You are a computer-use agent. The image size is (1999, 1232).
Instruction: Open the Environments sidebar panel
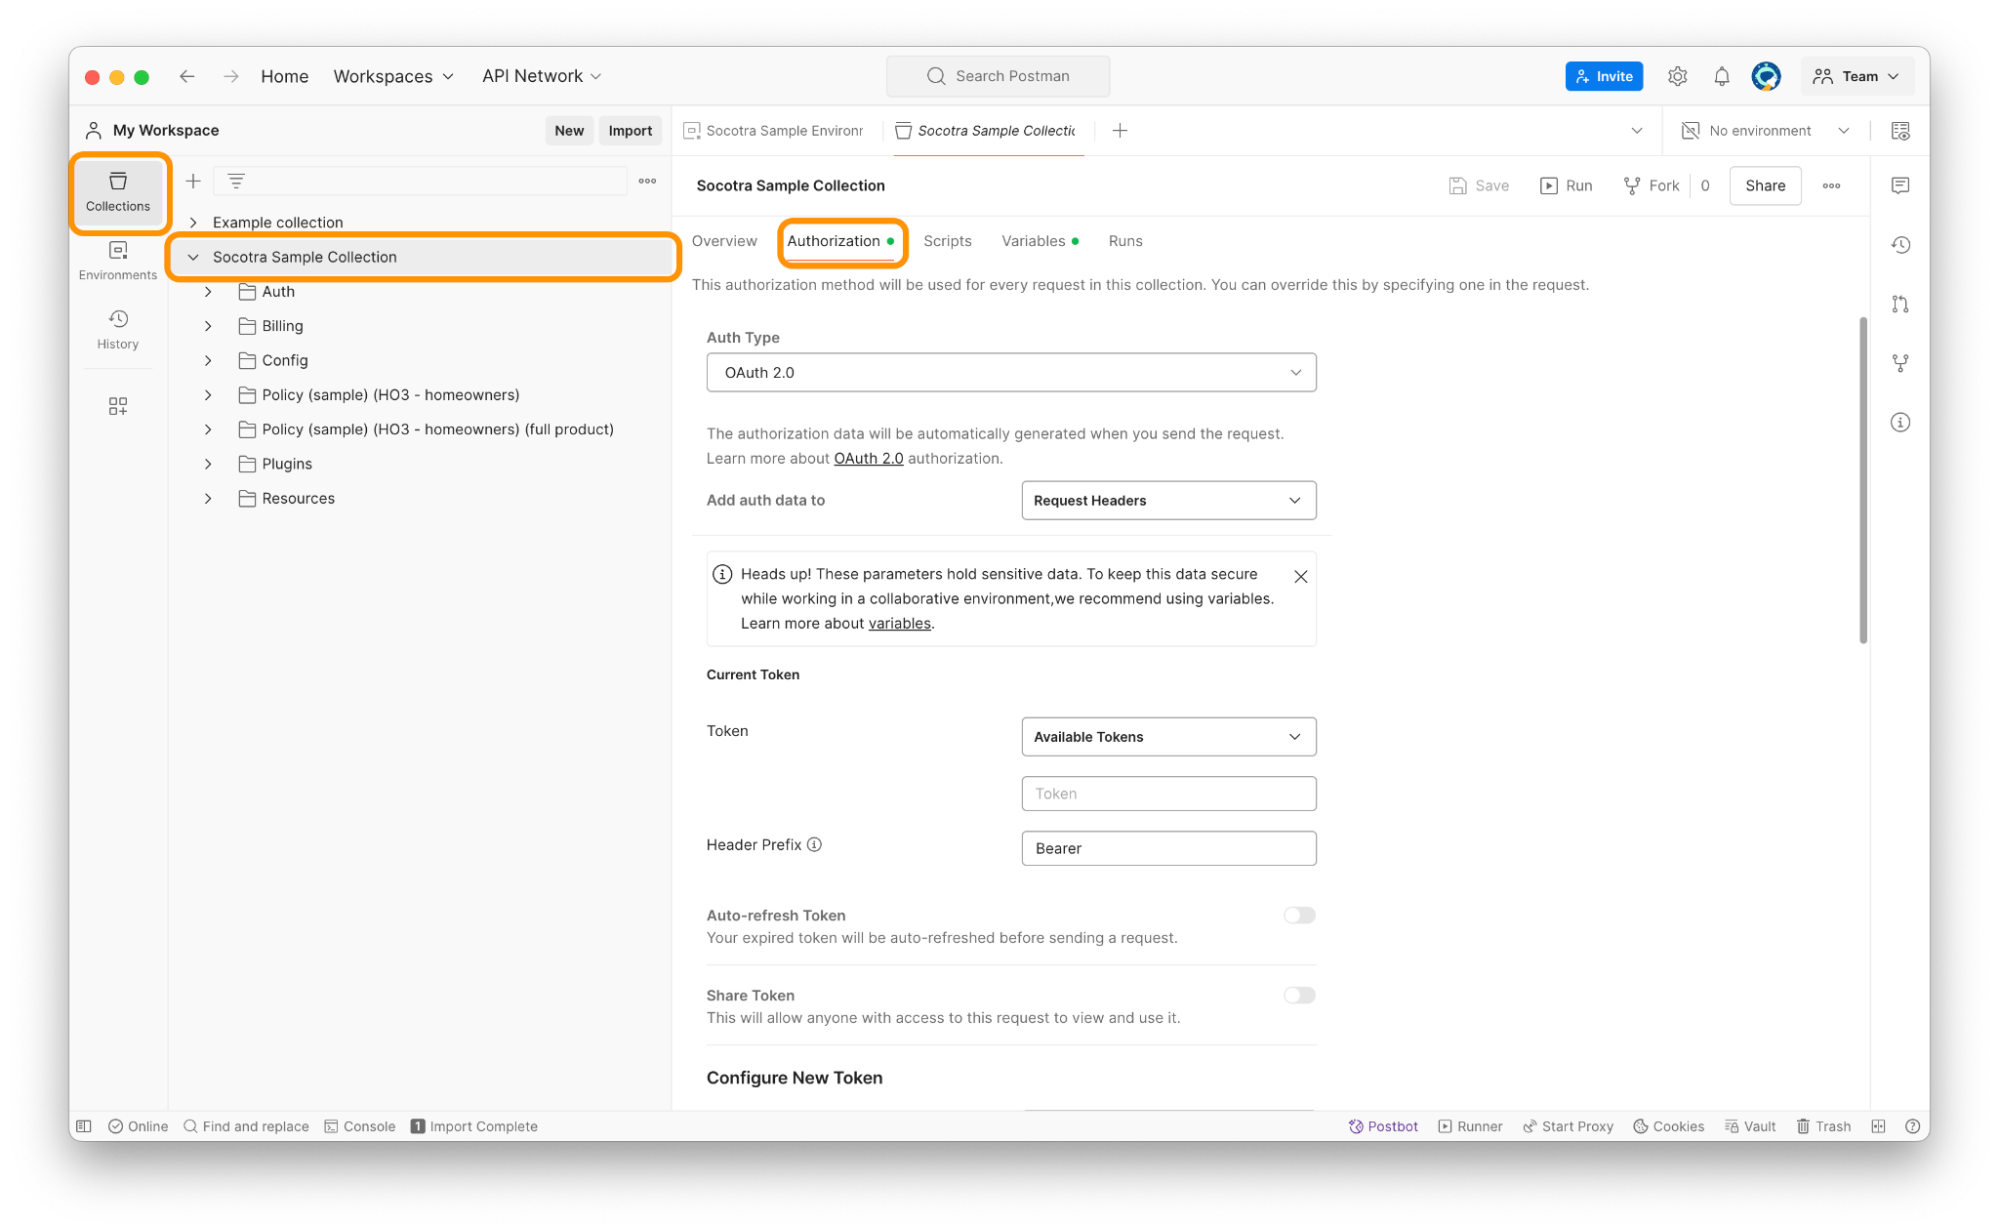click(x=118, y=259)
